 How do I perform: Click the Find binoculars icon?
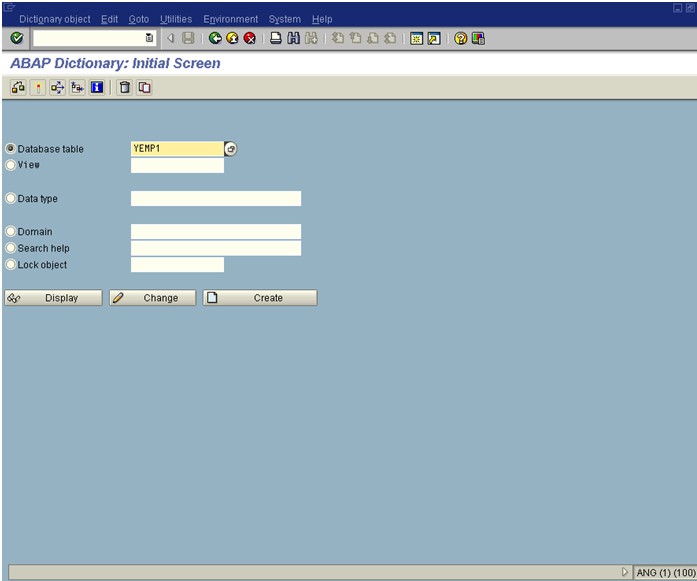pos(293,38)
